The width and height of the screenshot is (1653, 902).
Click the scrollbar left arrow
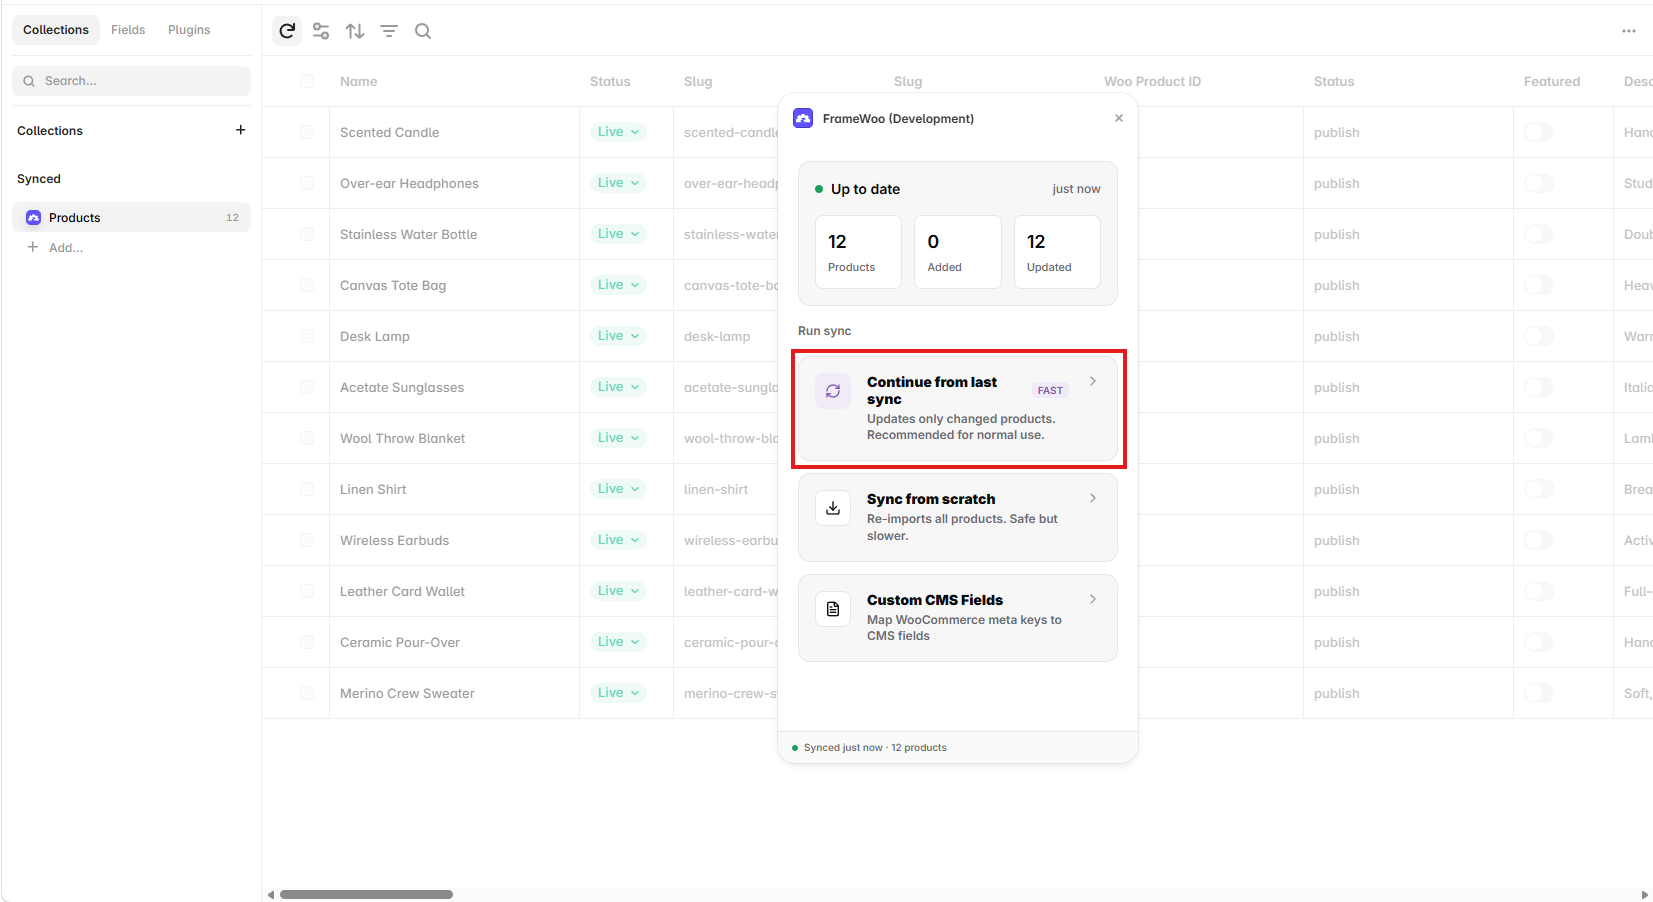271,894
